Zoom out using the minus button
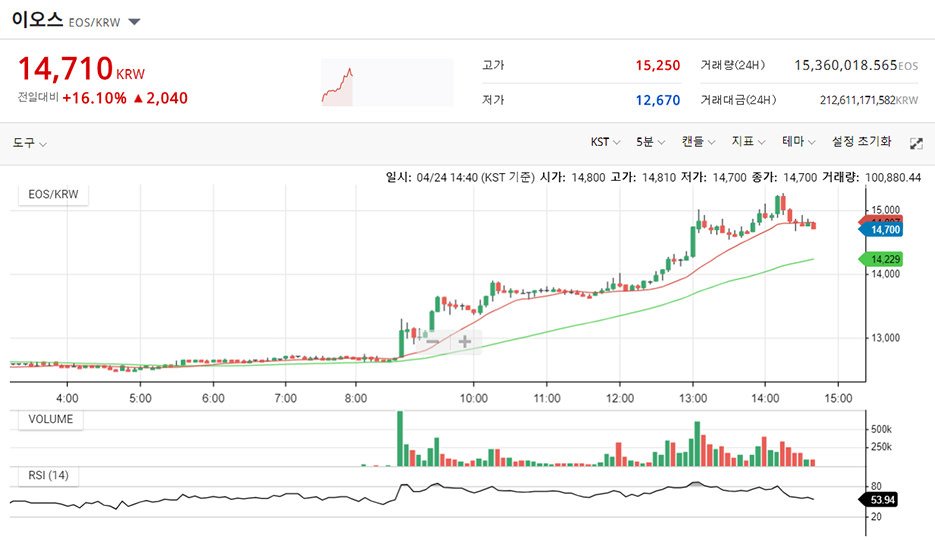The height and width of the screenshot is (540, 935). [x=433, y=342]
